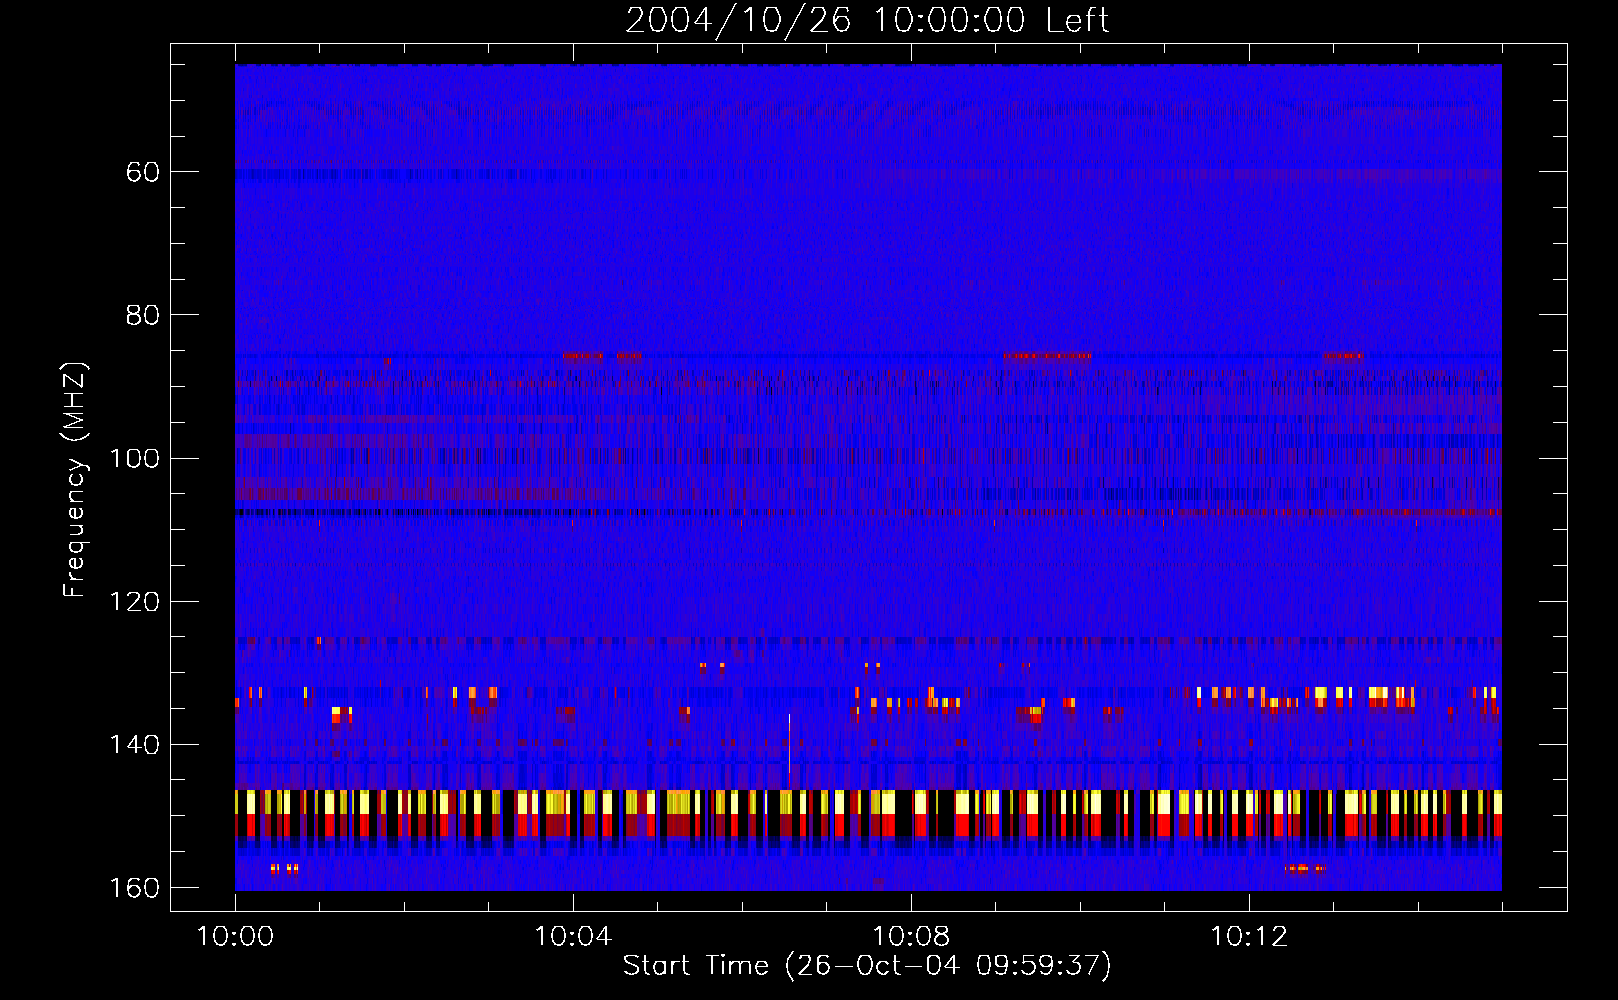Click the 160 MHz frequency tick label
The width and height of the screenshot is (1618, 1000).
134,888
